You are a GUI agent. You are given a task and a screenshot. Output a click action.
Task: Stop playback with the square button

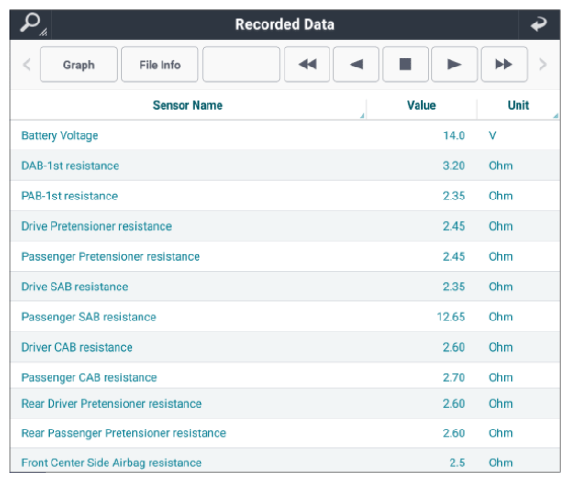(405, 64)
